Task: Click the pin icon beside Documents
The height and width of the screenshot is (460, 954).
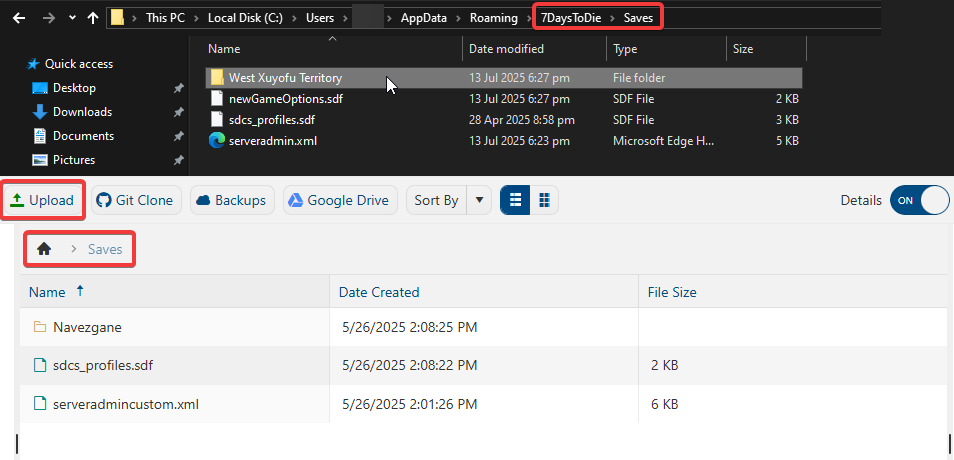Action: pos(178,136)
